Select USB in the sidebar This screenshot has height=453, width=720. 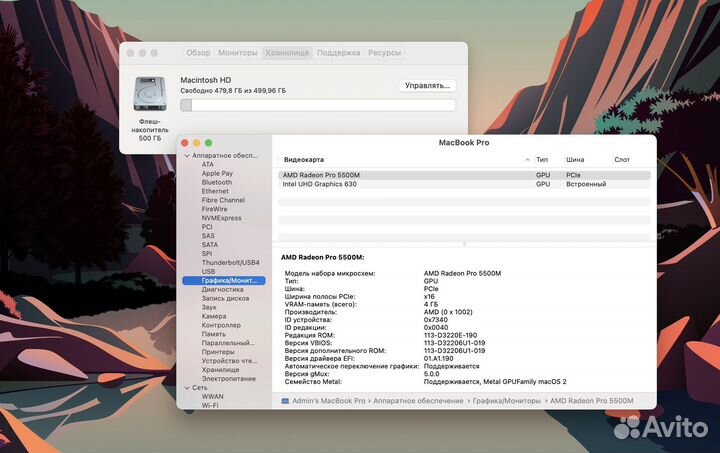tap(208, 271)
